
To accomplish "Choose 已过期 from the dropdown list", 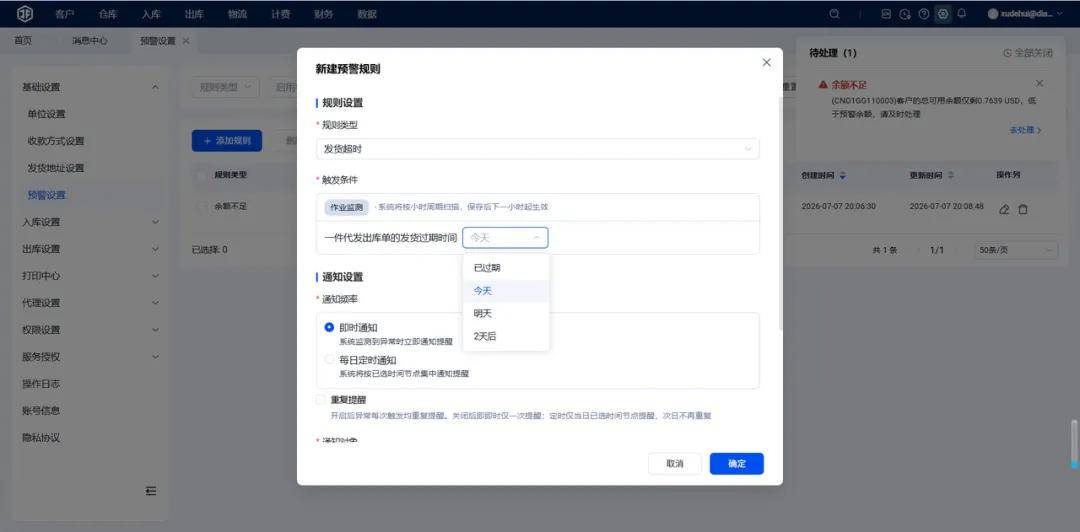I will click(506, 268).
